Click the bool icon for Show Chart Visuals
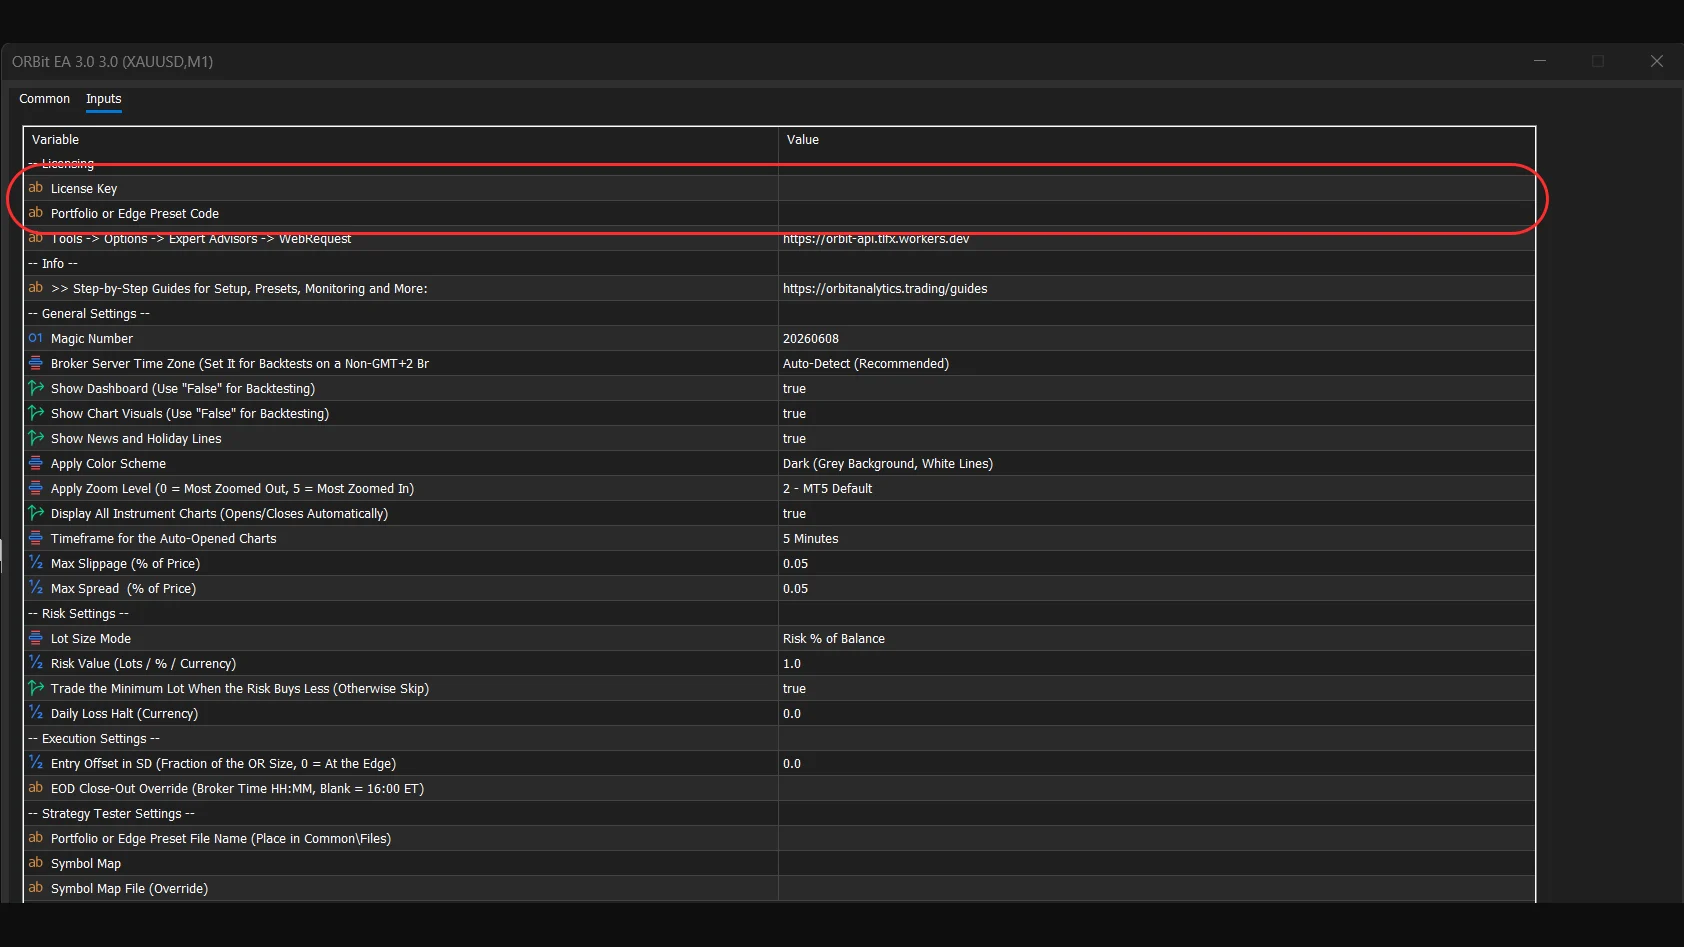 click(x=36, y=413)
